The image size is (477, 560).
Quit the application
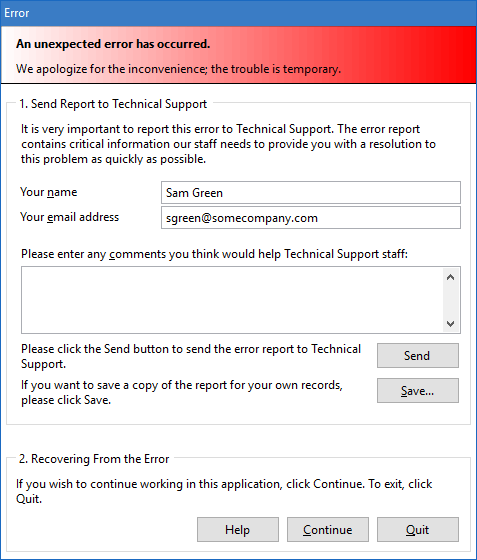click(418, 529)
